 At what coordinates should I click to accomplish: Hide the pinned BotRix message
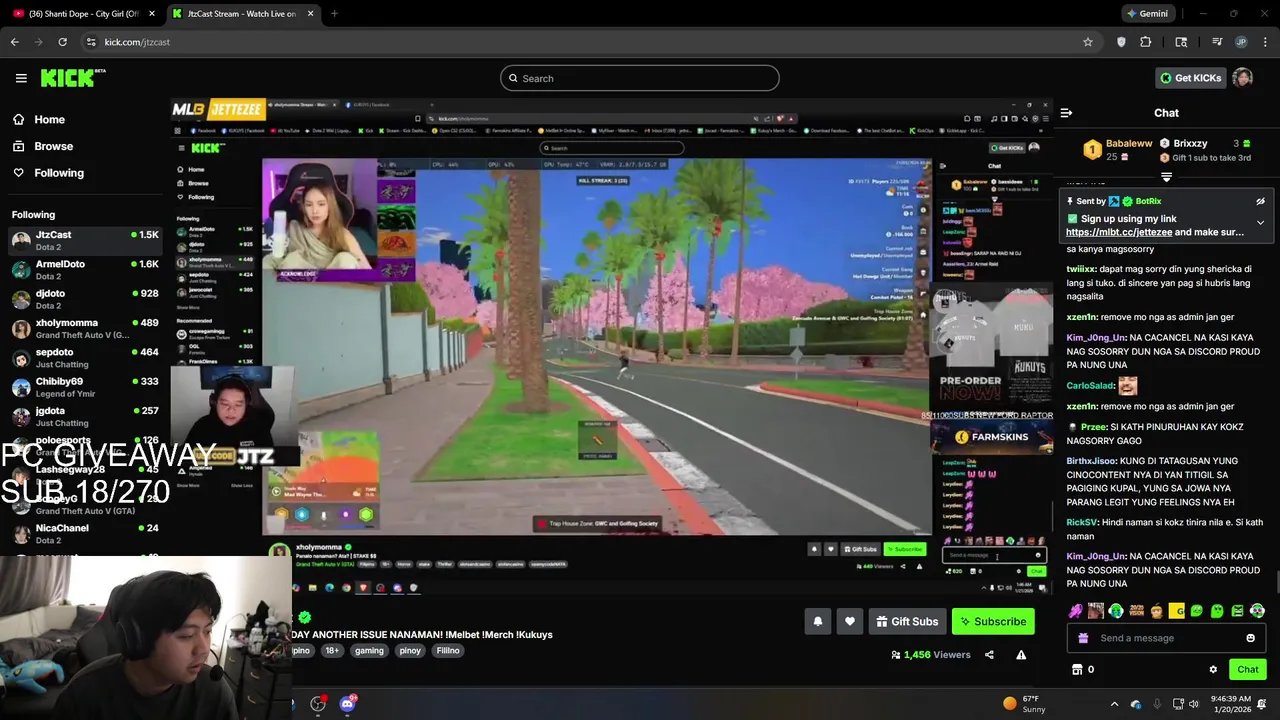click(x=1260, y=201)
